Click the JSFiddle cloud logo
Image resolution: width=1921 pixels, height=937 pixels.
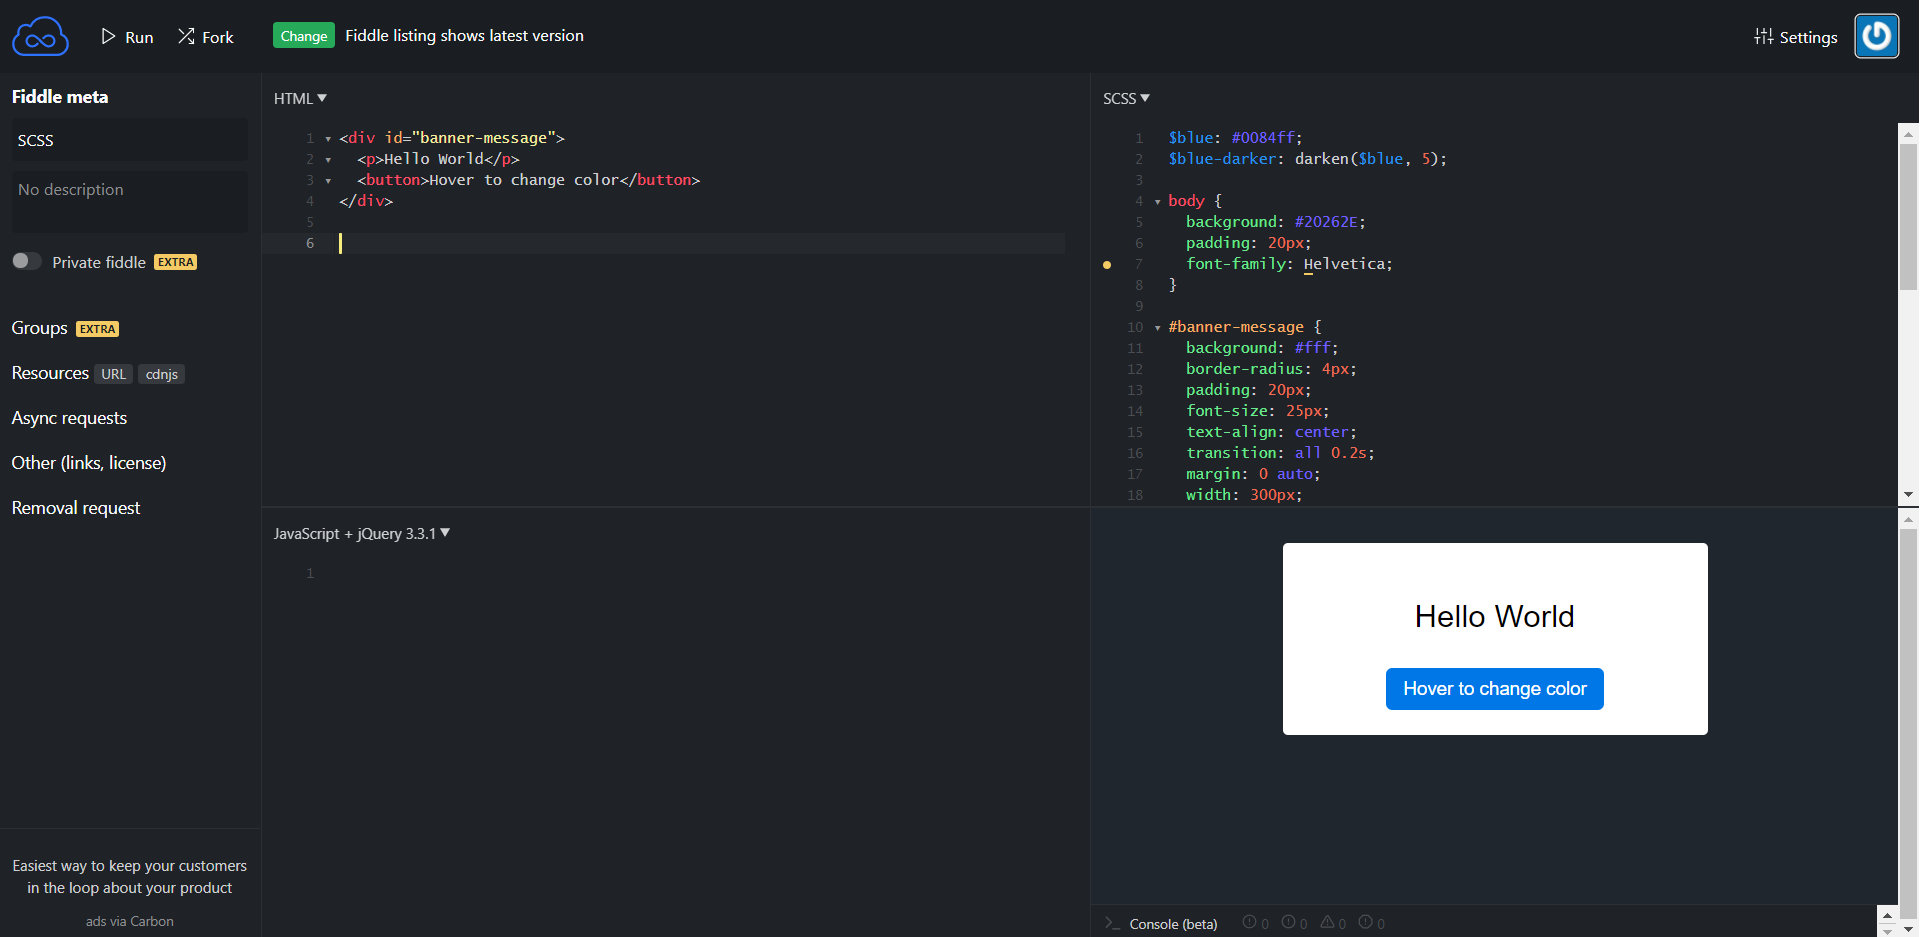40,37
